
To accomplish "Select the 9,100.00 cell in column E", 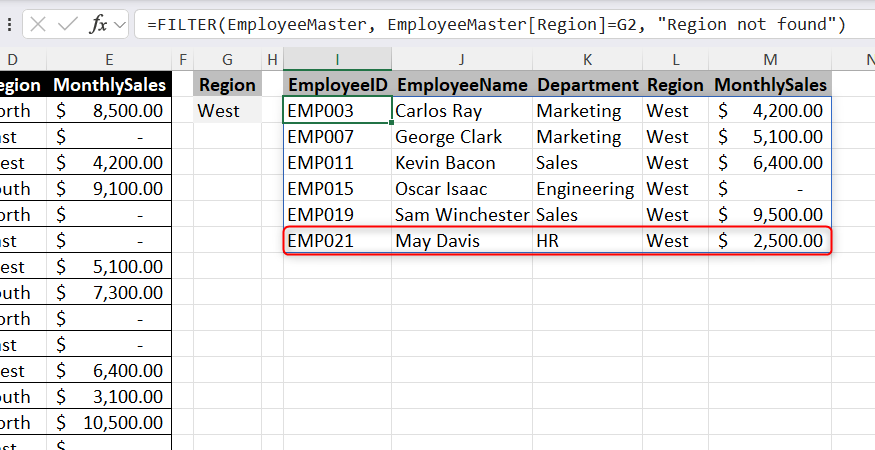I will [x=109, y=189].
